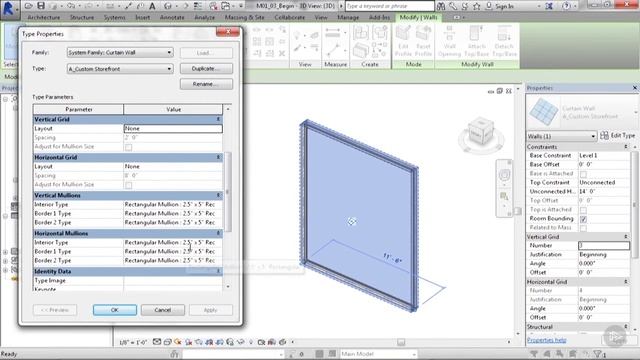Image resolution: width=640 pixels, height=360 pixels.
Task: Collapse the Vertical Grid group in Type Properties
Action: [x=218, y=119]
